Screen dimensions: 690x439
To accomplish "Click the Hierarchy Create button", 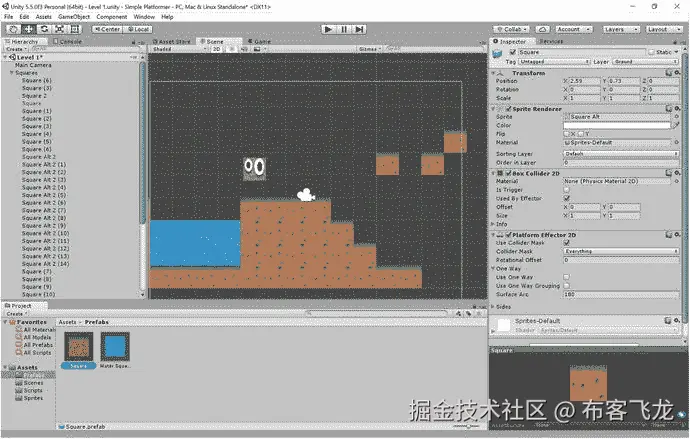I will point(15,49).
